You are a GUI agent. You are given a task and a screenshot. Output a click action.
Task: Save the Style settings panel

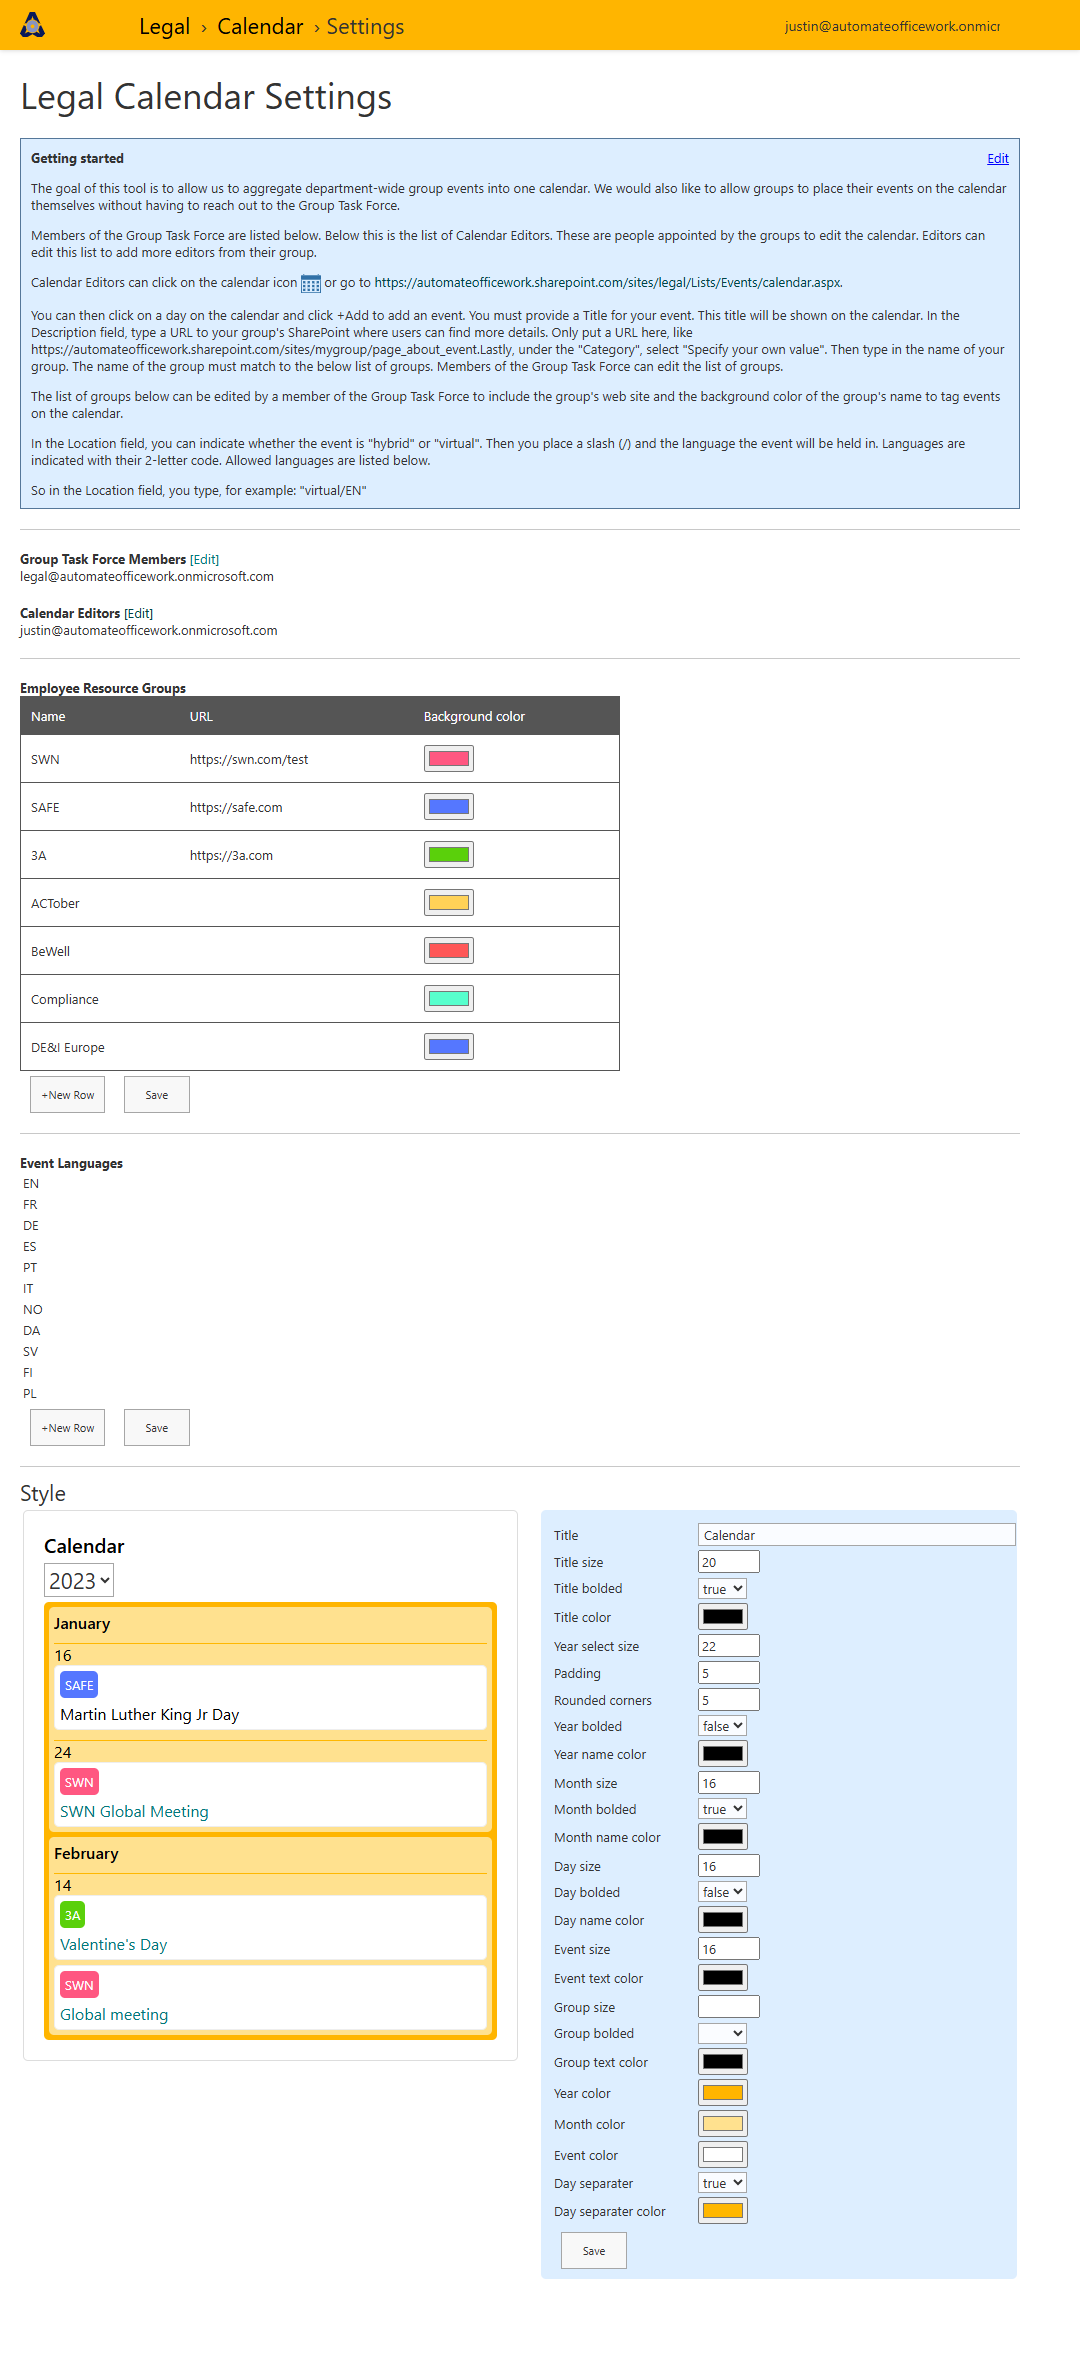(594, 2251)
